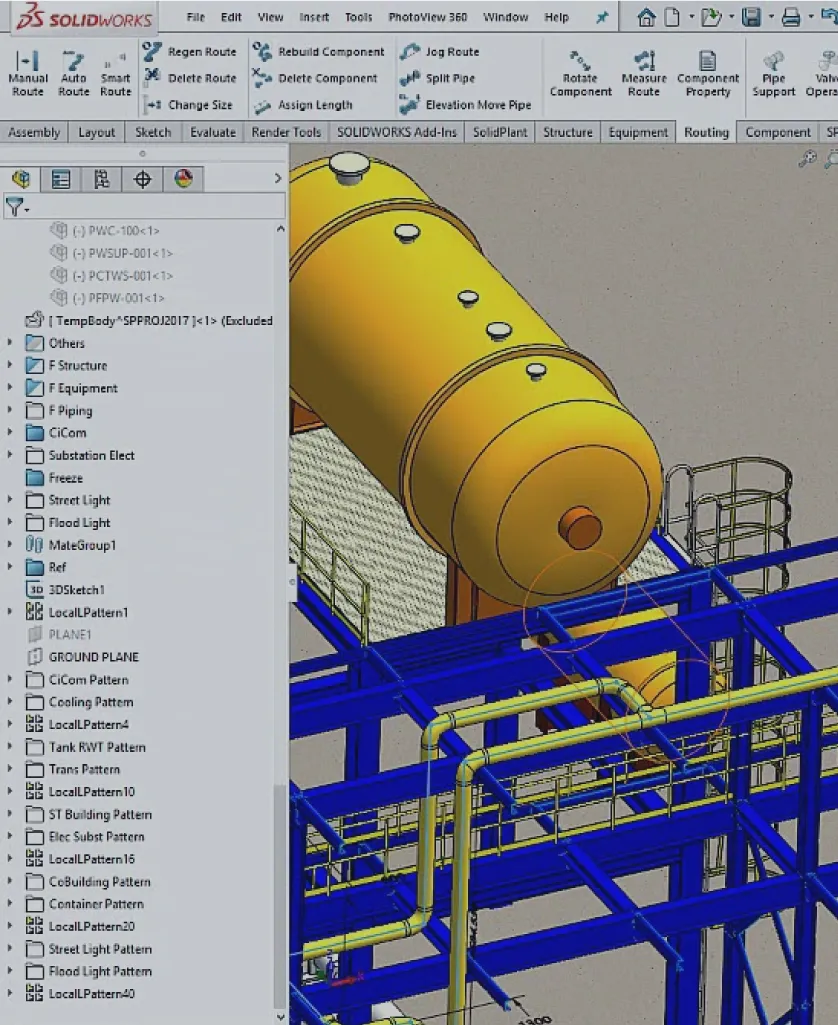Click Delete Route
The height and width of the screenshot is (1025, 838).
click(x=190, y=78)
